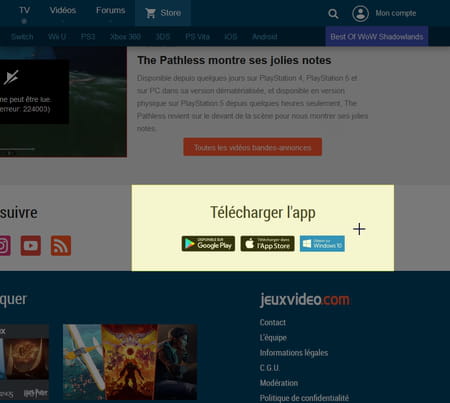Open the RSS feed icon

(x=61, y=246)
